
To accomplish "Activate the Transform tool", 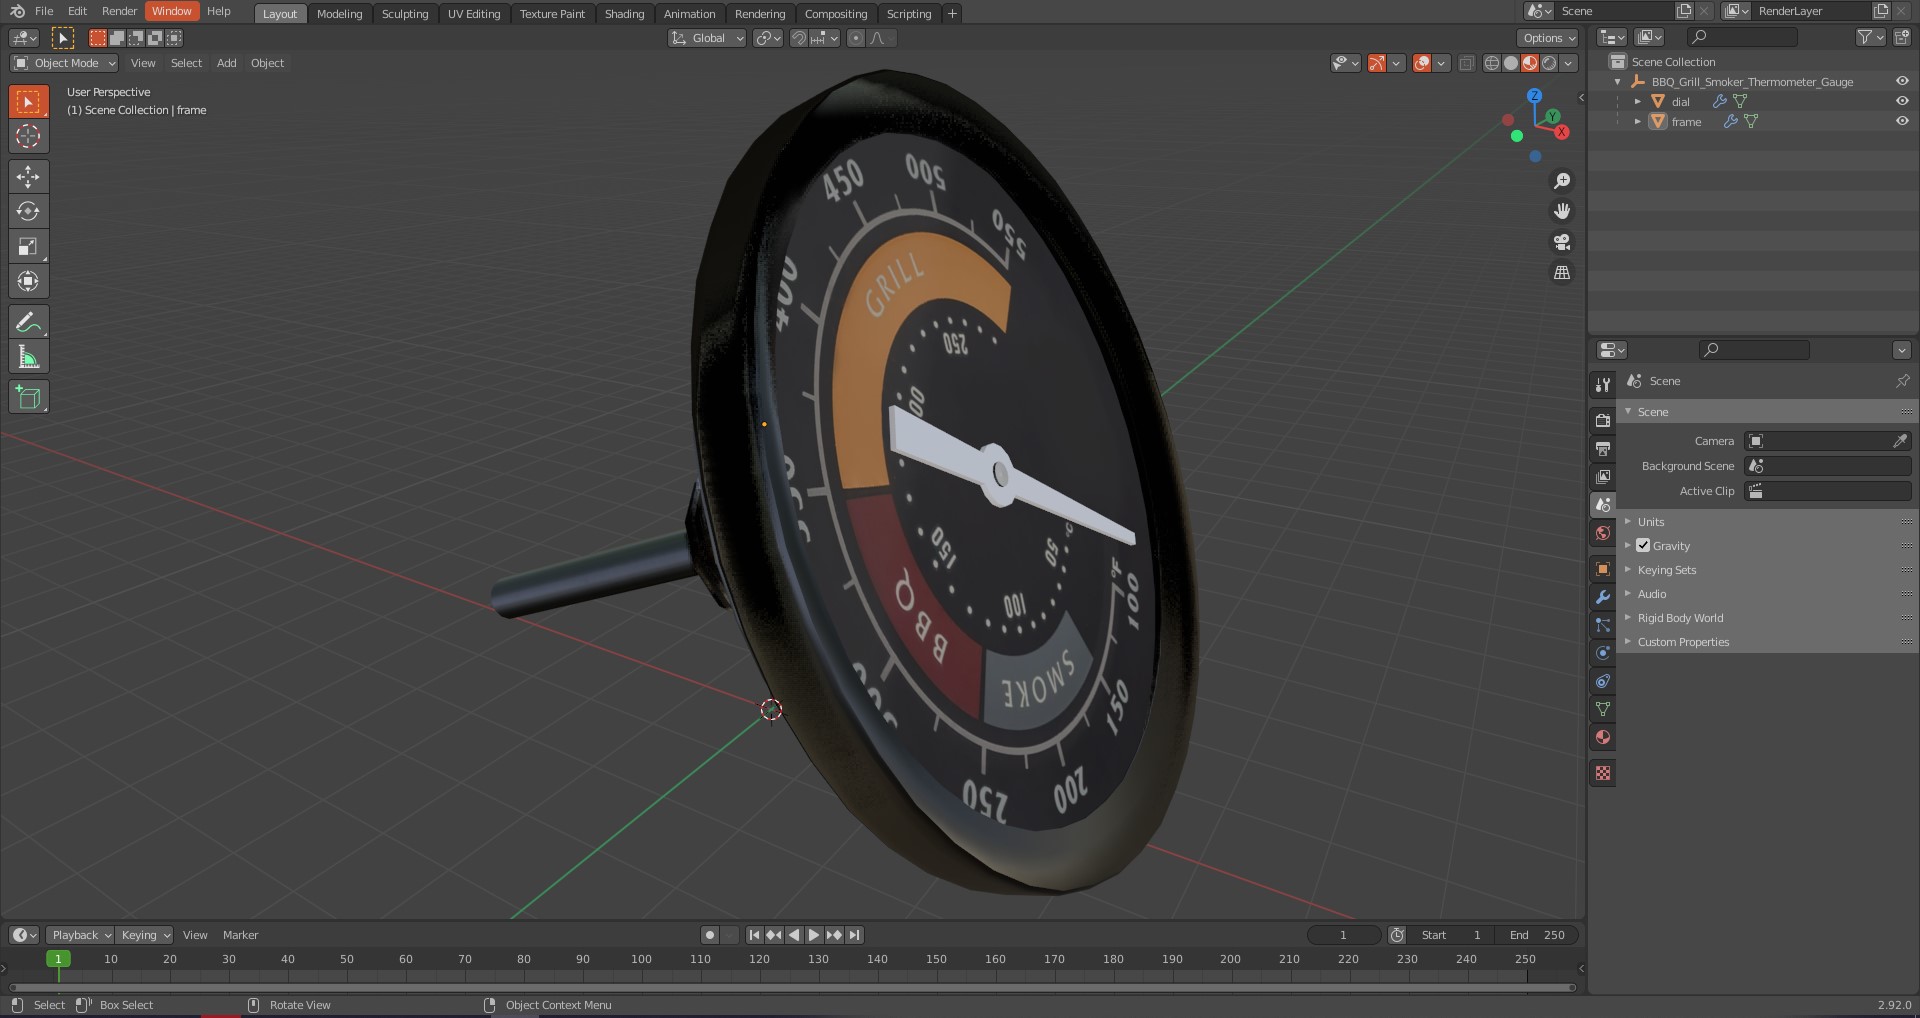I will pyautogui.click(x=28, y=281).
